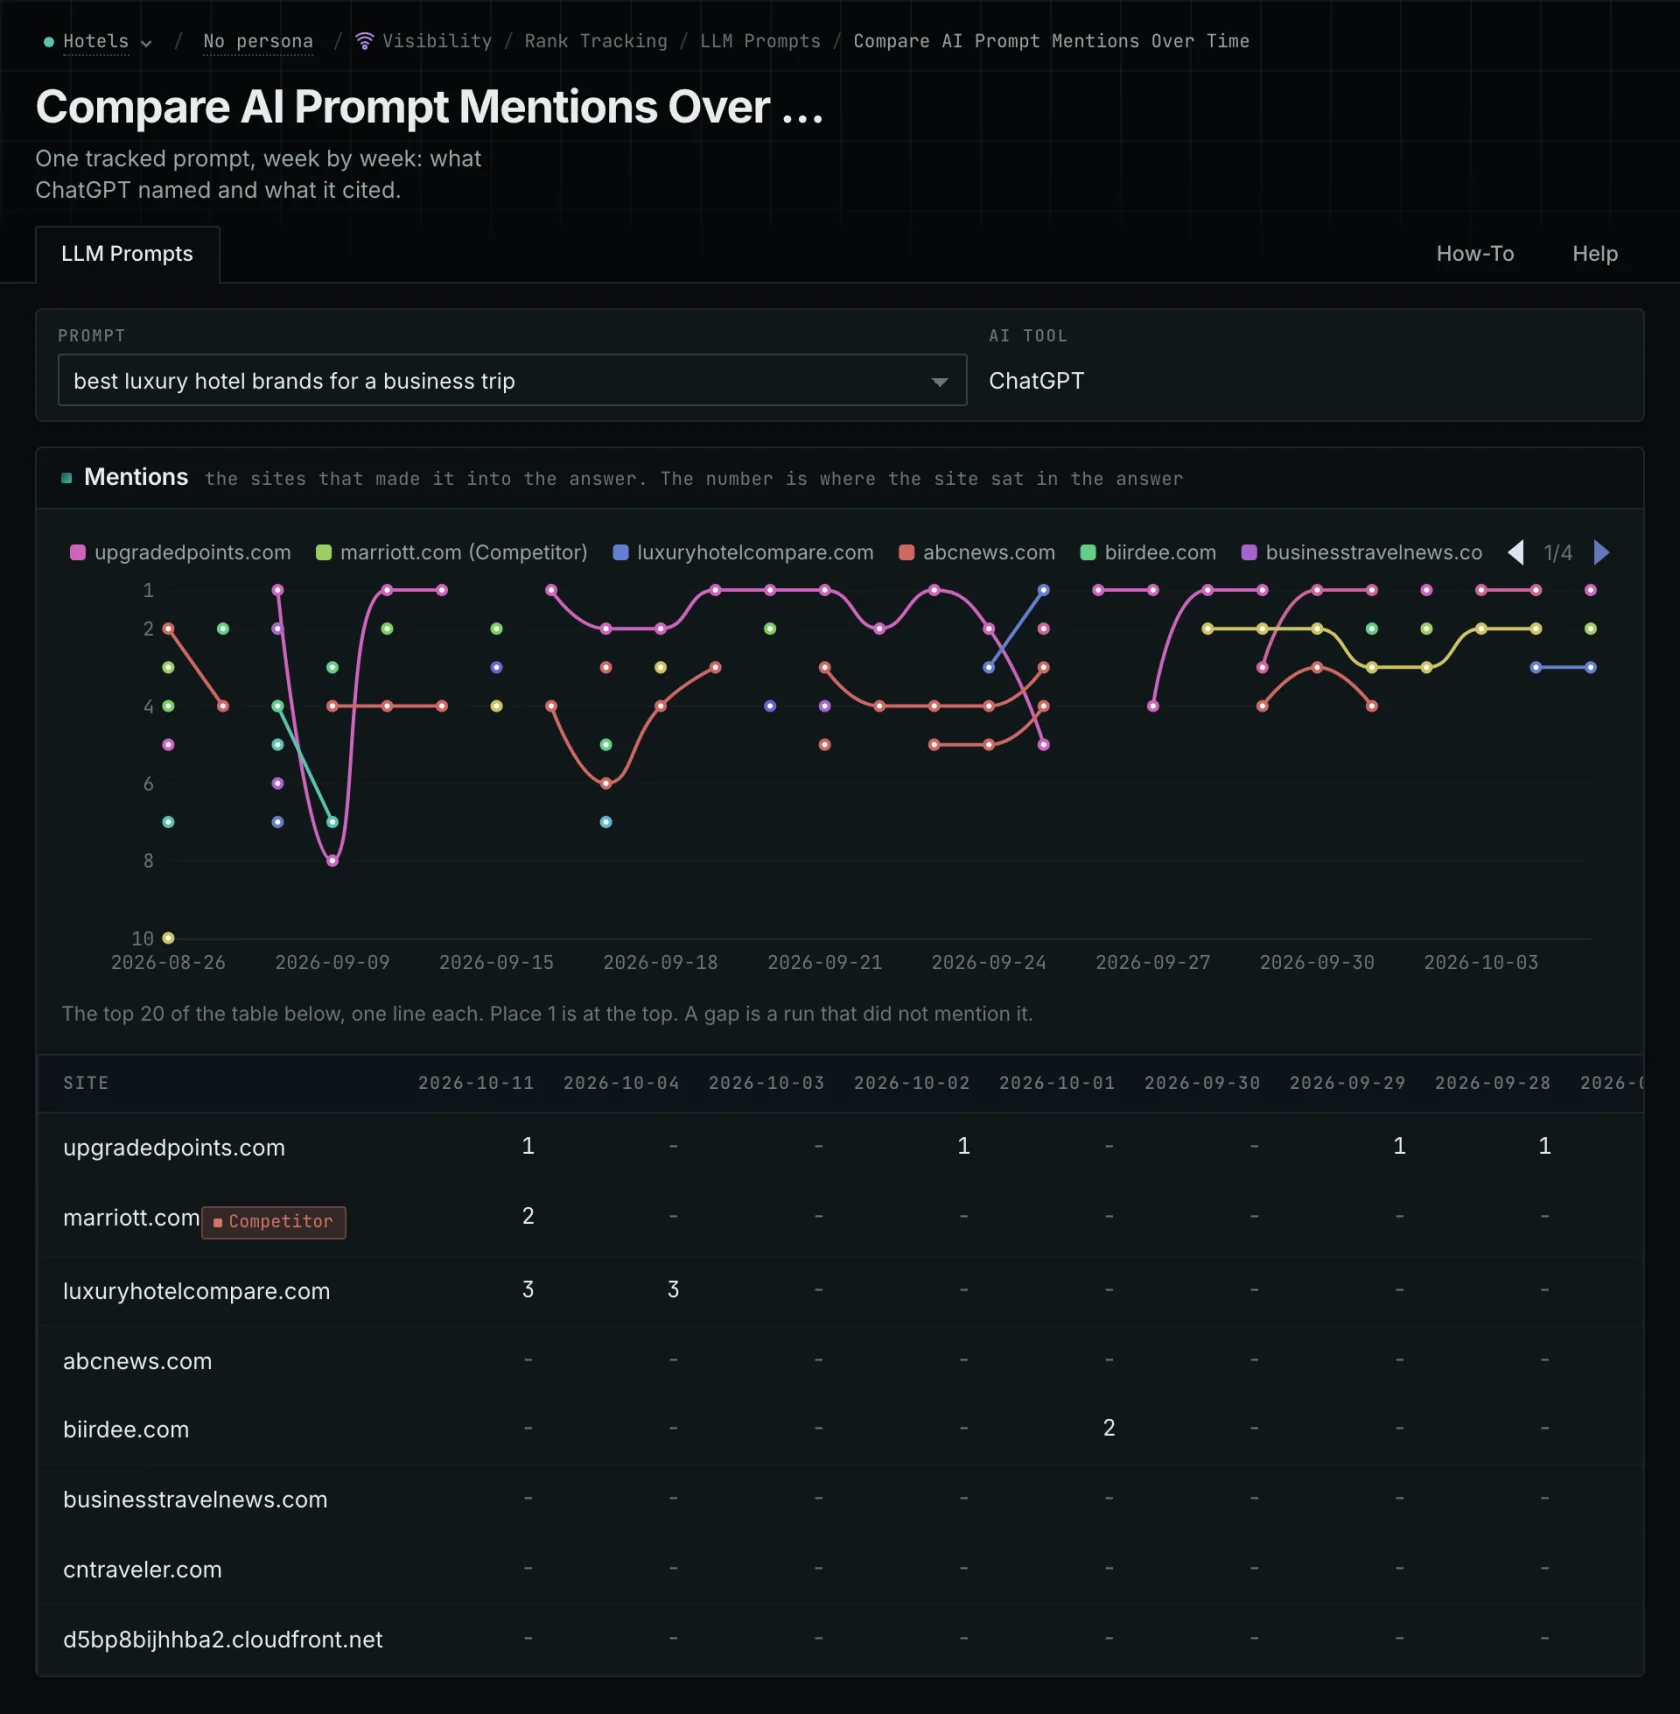Toggle upgradedpoints.com legend series
Screen dimensions: 1680x1714
pyautogui.click(x=181, y=552)
